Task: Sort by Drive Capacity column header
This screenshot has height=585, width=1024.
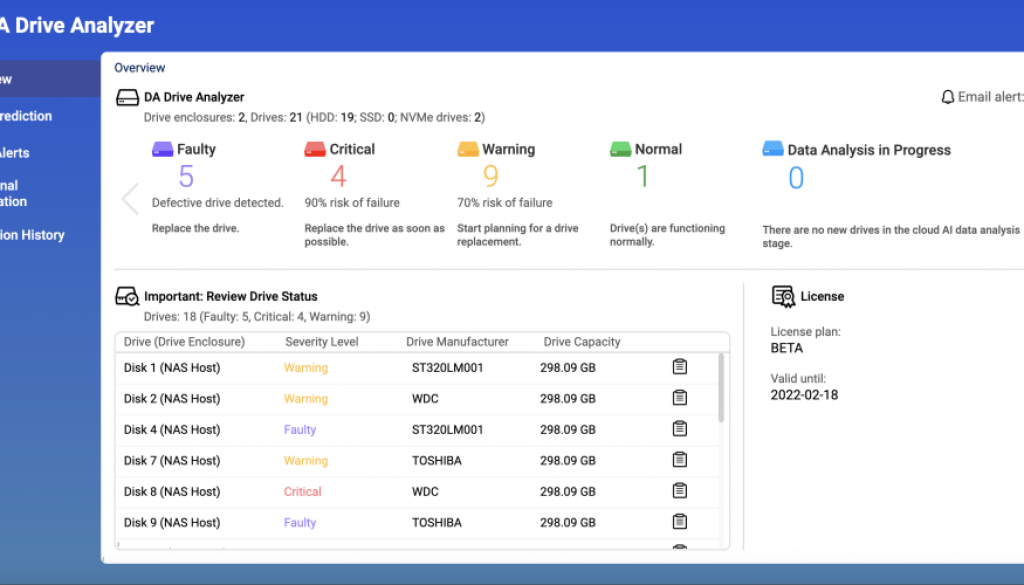Action: (x=582, y=342)
